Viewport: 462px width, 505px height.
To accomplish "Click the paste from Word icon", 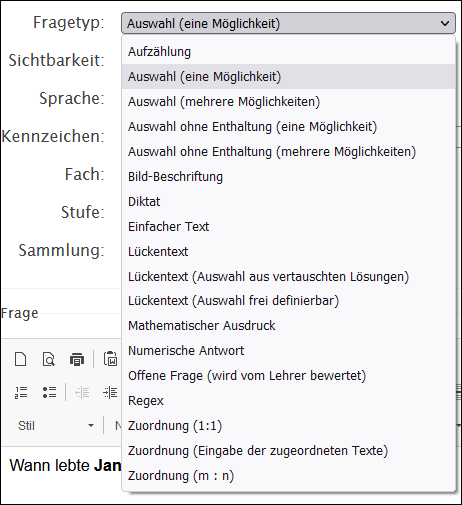I will tap(110, 359).
